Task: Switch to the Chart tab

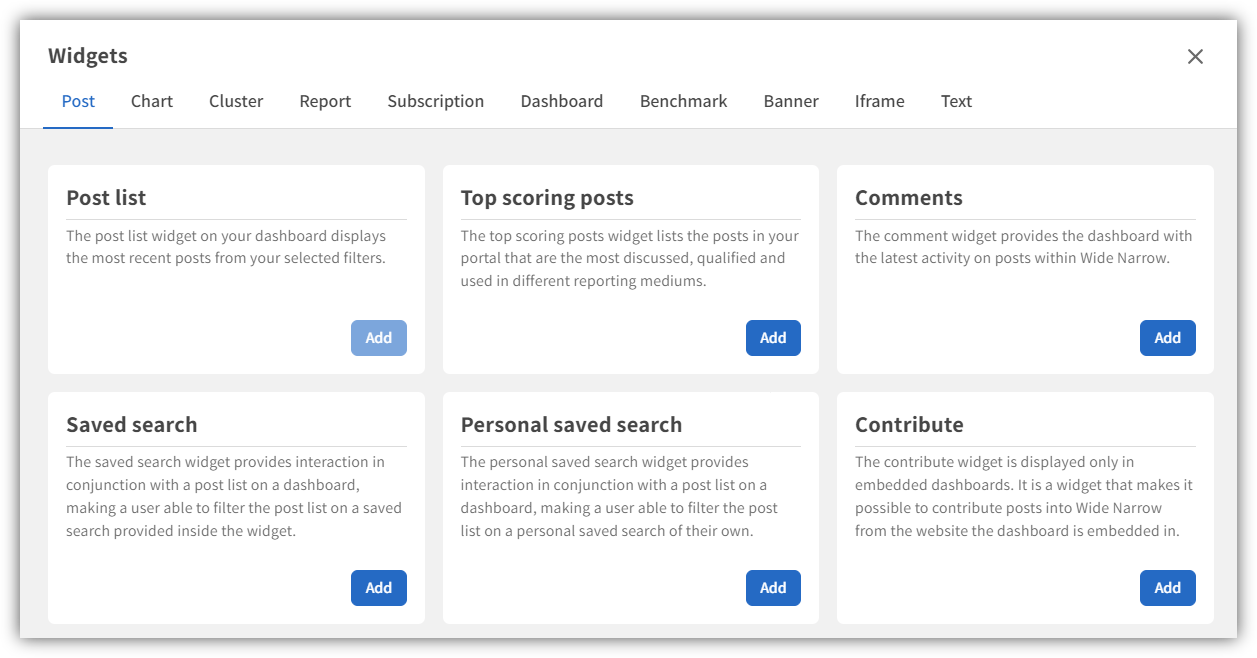Action: (x=152, y=101)
